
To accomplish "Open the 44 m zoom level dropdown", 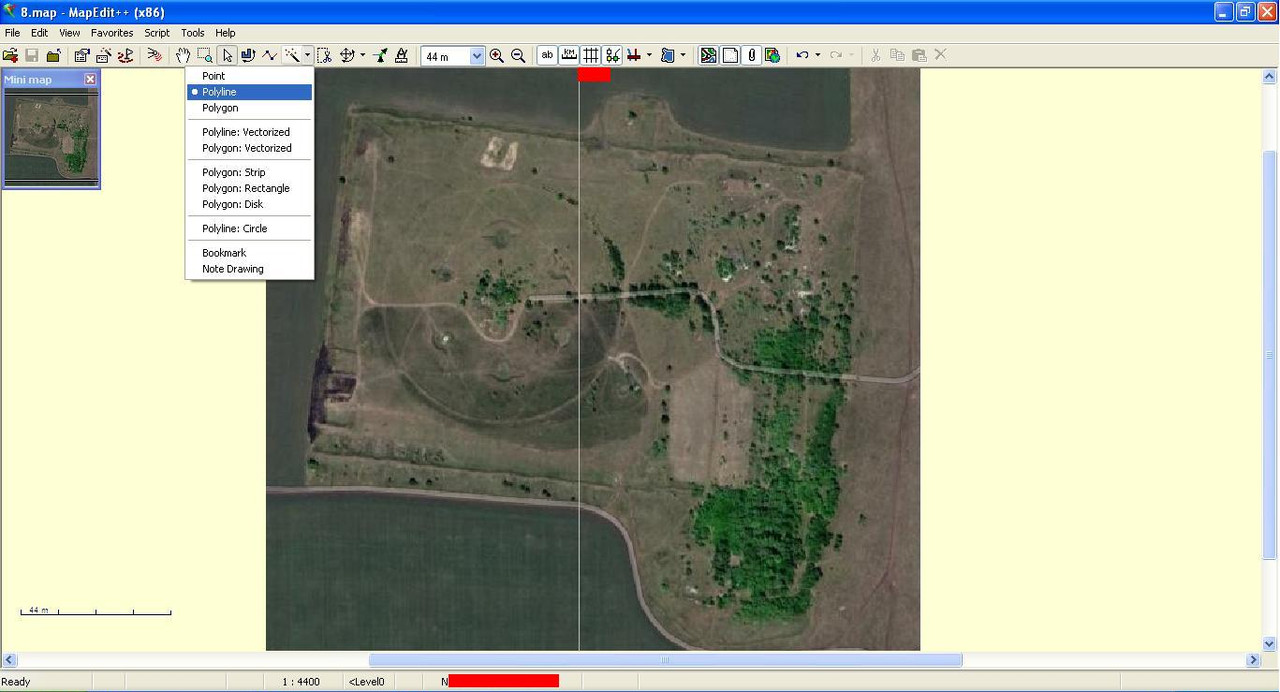I will (x=477, y=57).
